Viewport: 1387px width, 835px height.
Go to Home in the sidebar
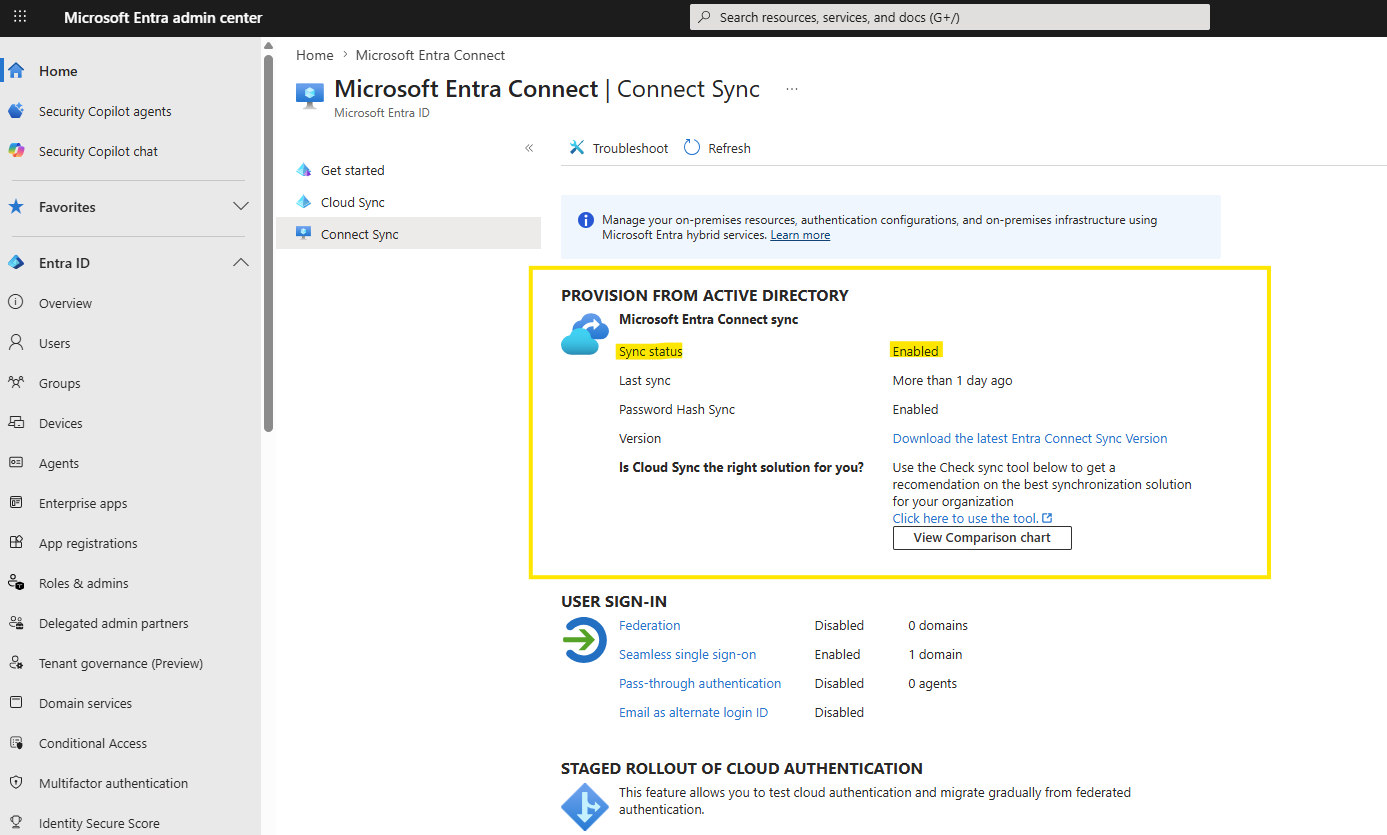pyautogui.click(x=58, y=71)
